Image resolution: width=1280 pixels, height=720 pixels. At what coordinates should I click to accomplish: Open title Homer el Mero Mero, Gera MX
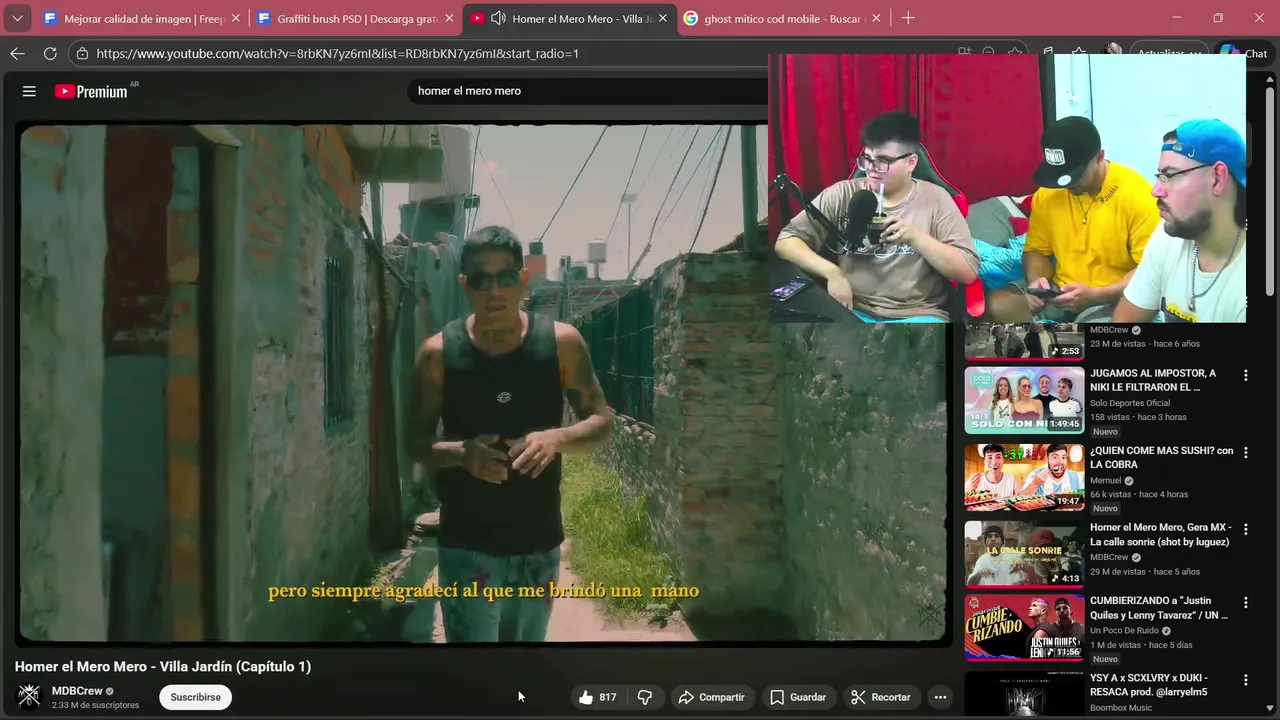tap(1161, 534)
